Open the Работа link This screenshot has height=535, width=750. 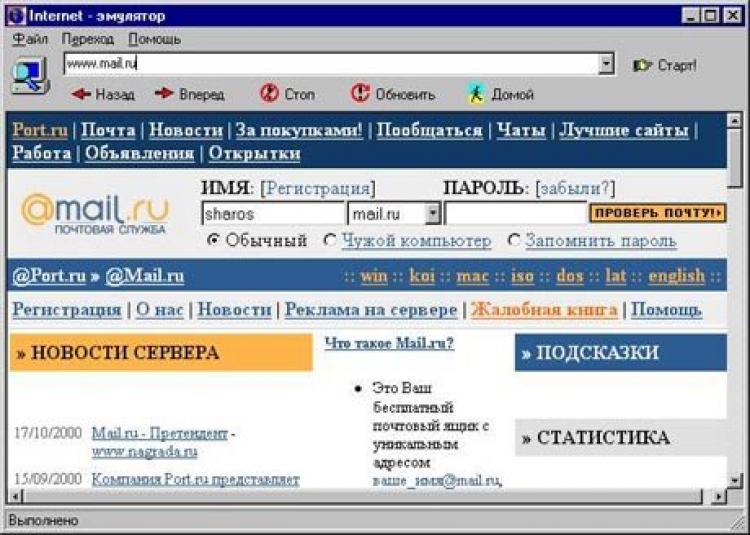point(42,153)
